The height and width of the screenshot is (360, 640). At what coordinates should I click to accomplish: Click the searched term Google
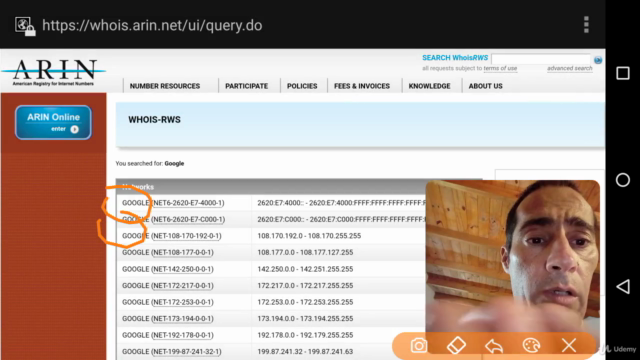(x=174, y=164)
